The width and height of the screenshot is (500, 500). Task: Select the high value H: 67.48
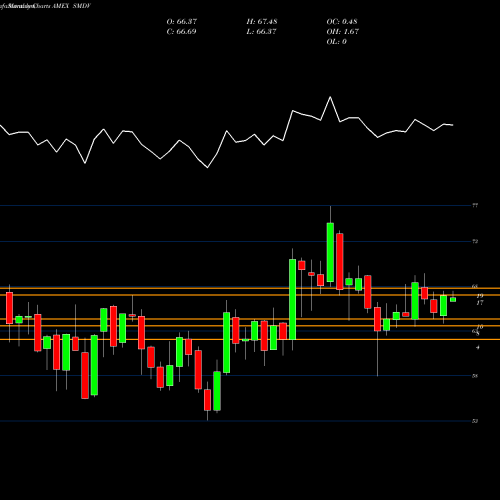pyautogui.click(x=262, y=22)
